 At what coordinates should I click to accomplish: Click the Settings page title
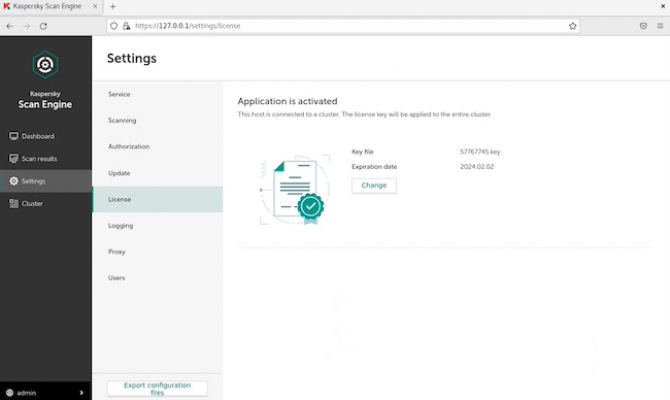(x=132, y=58)
